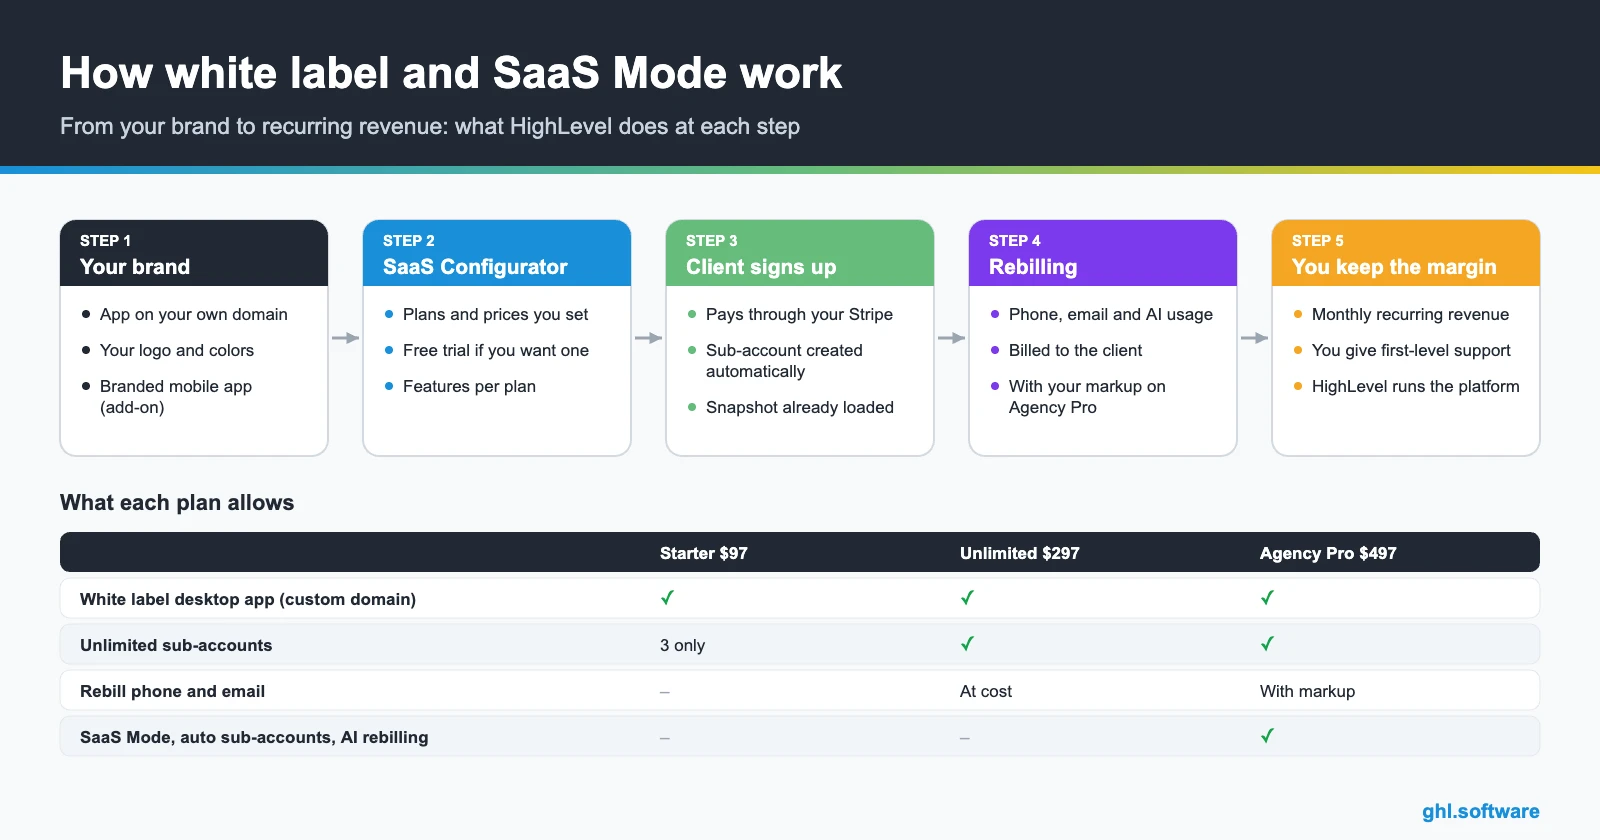
Task: Click Unlimited checkmark in White label row
Action: [x=967, y=598]
